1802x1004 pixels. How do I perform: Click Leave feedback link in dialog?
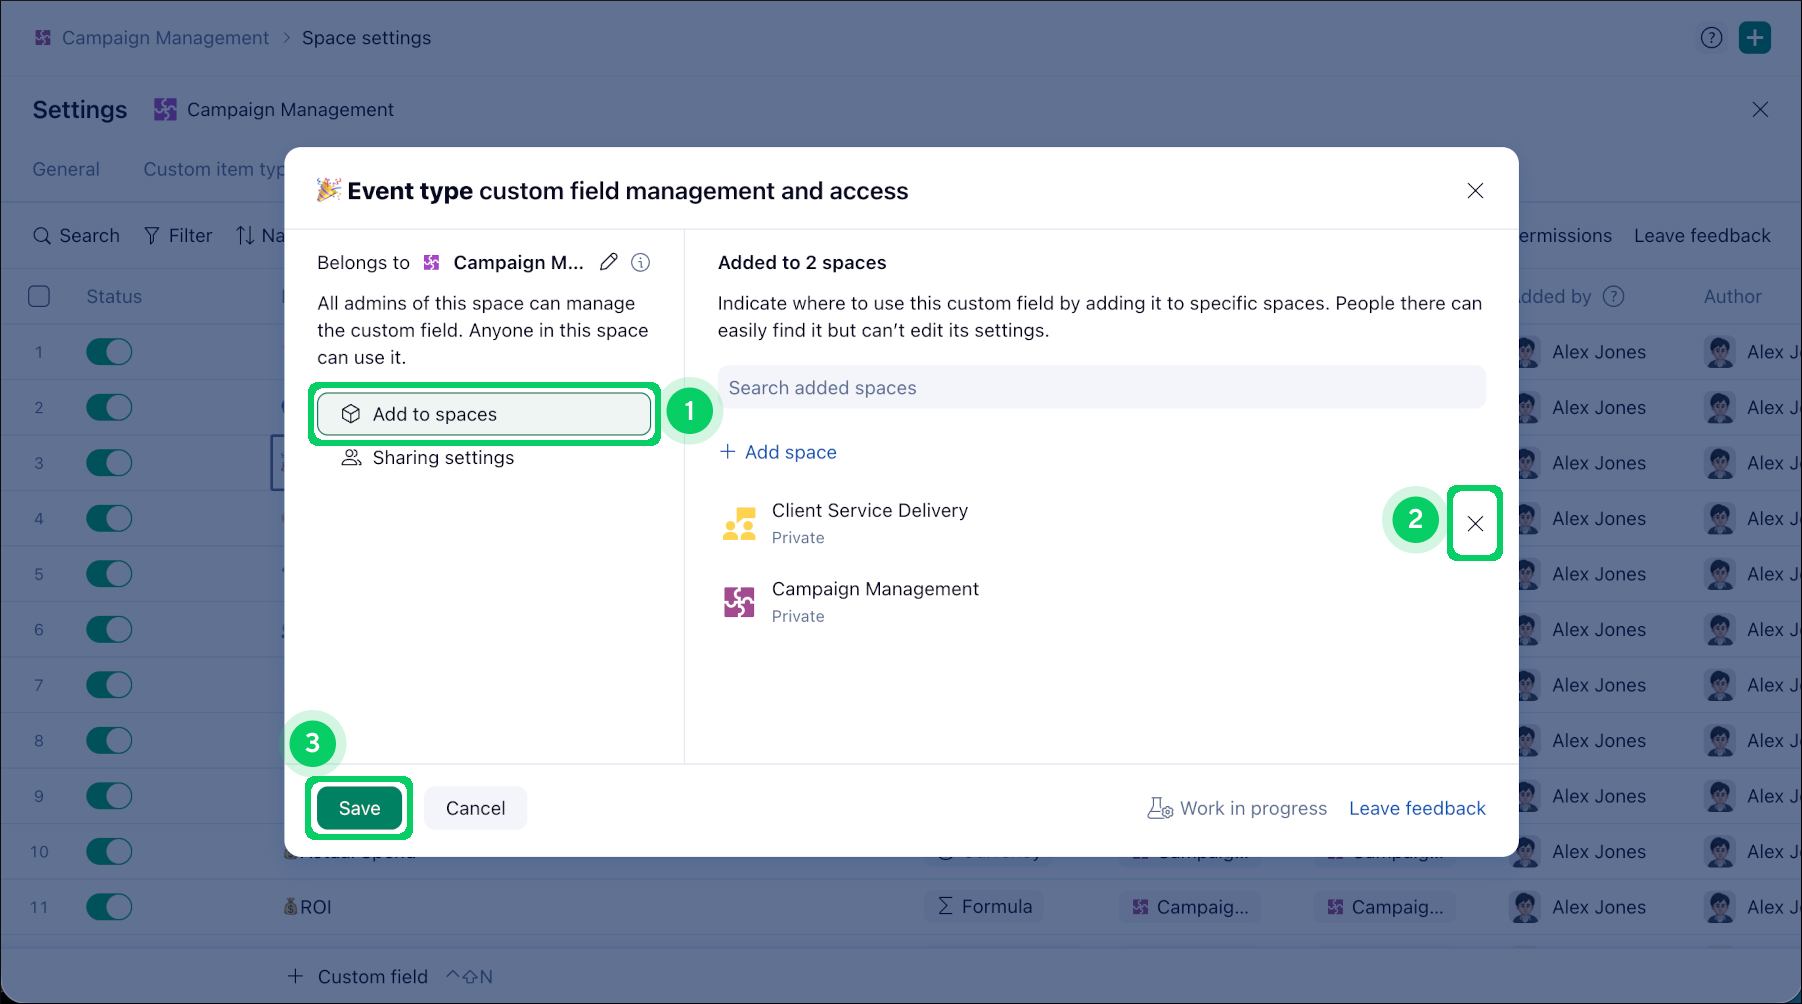pyautogui.click(x=1417, y=808)
